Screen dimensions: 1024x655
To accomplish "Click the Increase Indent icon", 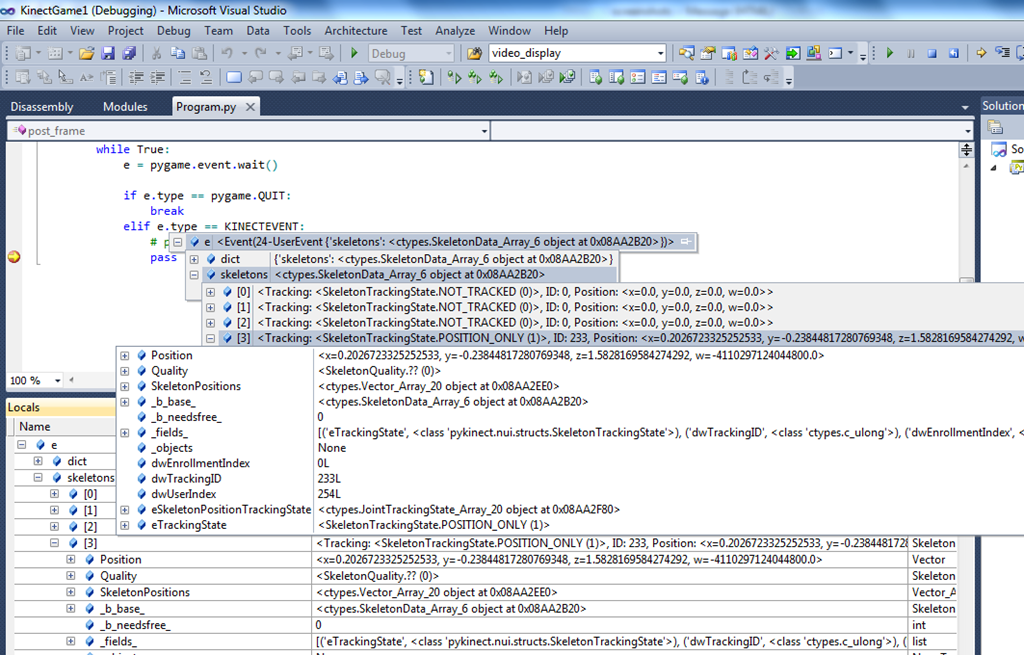I will pyautogui.click(x=158, y=78).
